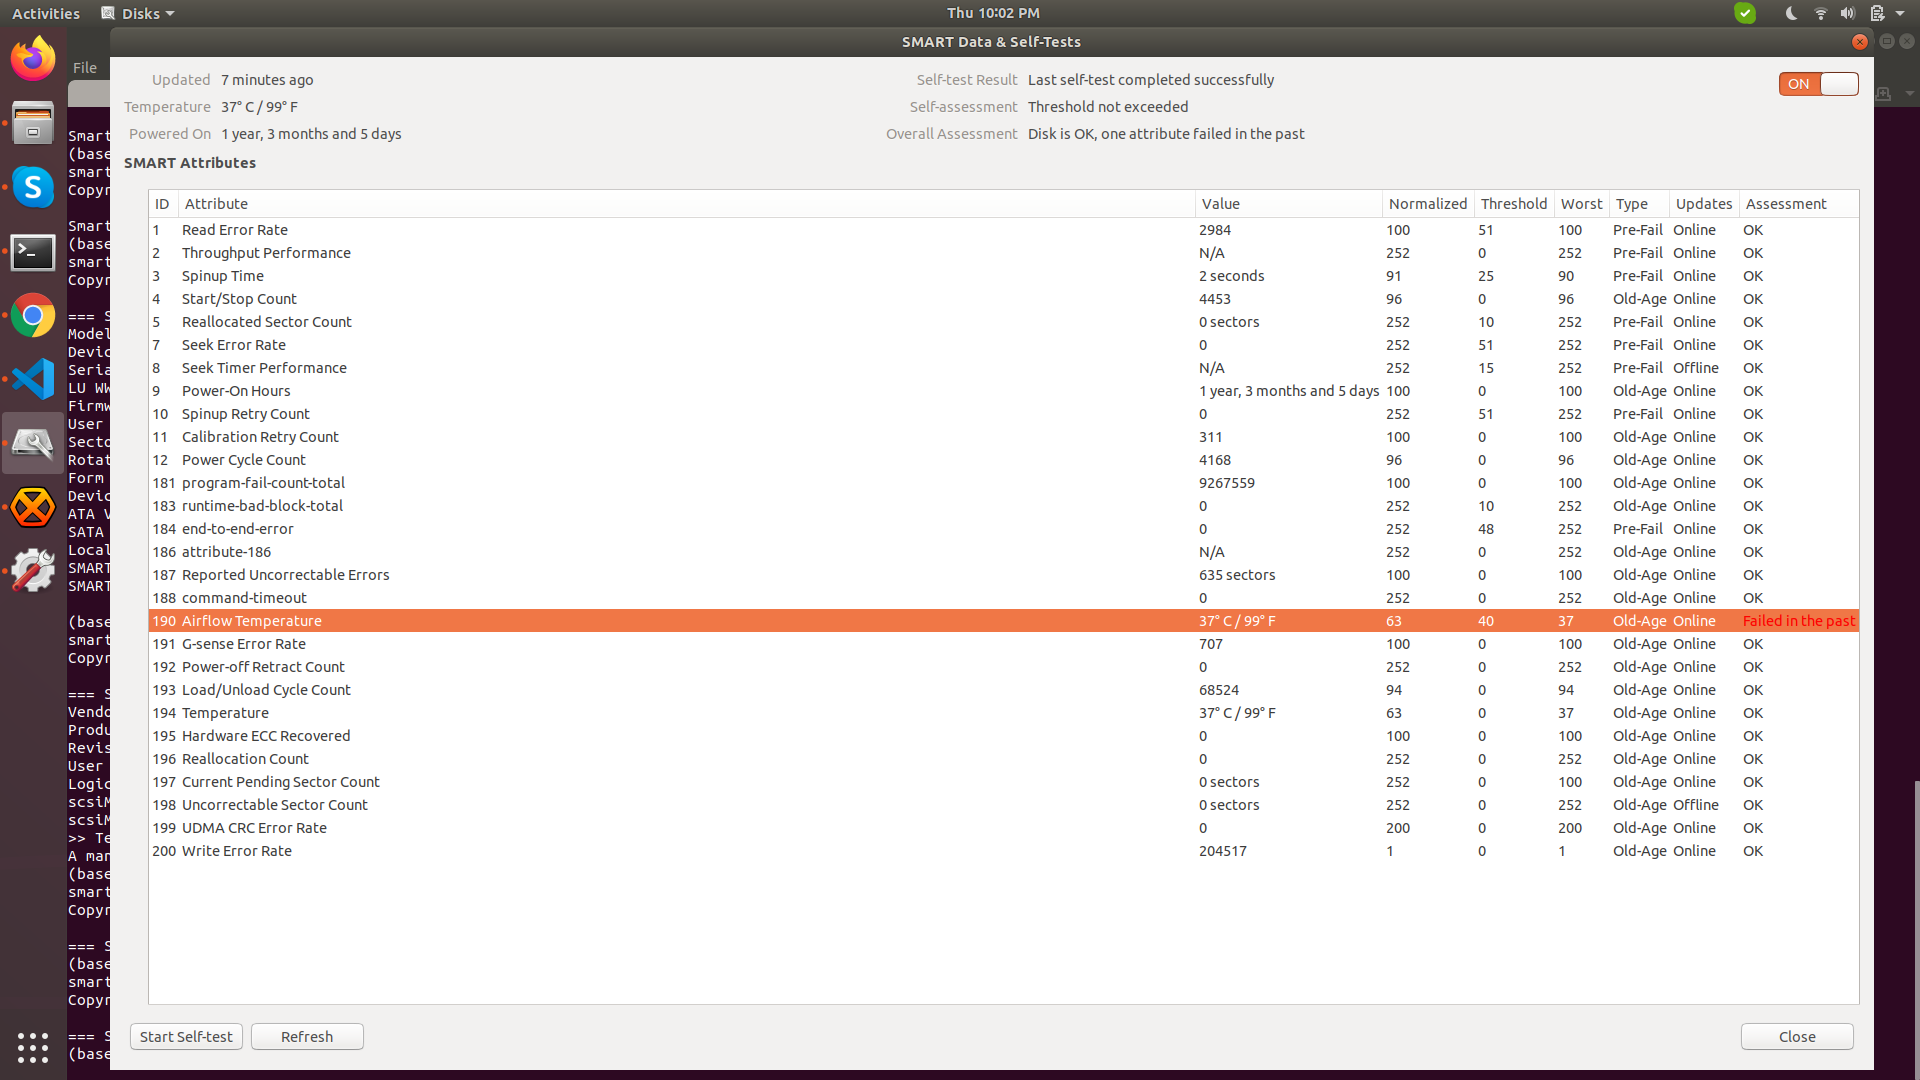
Task: Select G-sense Error Rate row
Action: pyautogui.click(x=1004, y=644)
